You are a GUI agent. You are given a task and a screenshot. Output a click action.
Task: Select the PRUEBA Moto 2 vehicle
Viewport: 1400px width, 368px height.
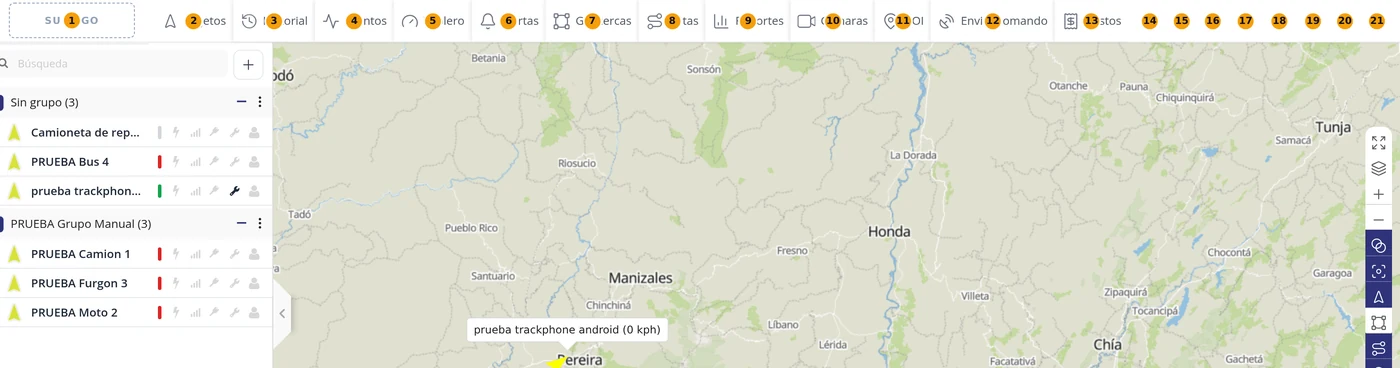(x=136, y=313)
